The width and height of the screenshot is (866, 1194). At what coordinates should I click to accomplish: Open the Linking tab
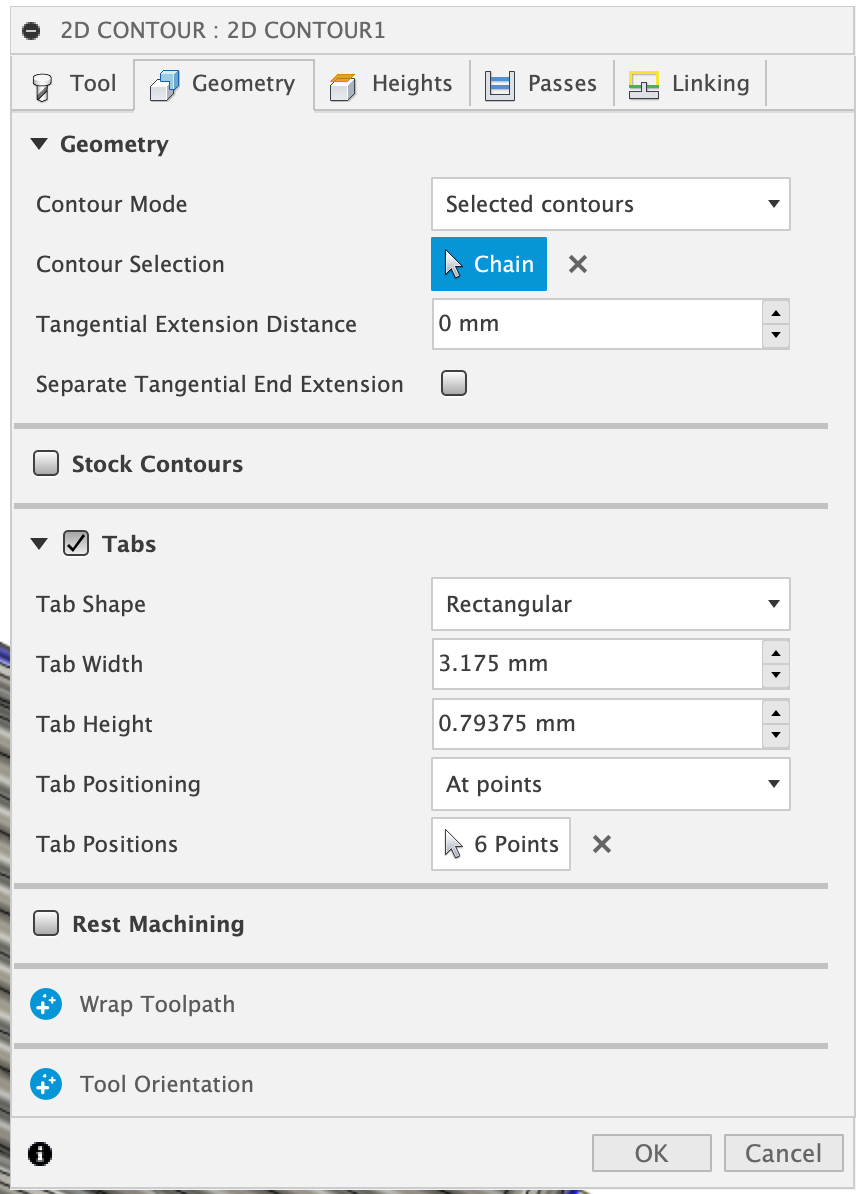690,84
